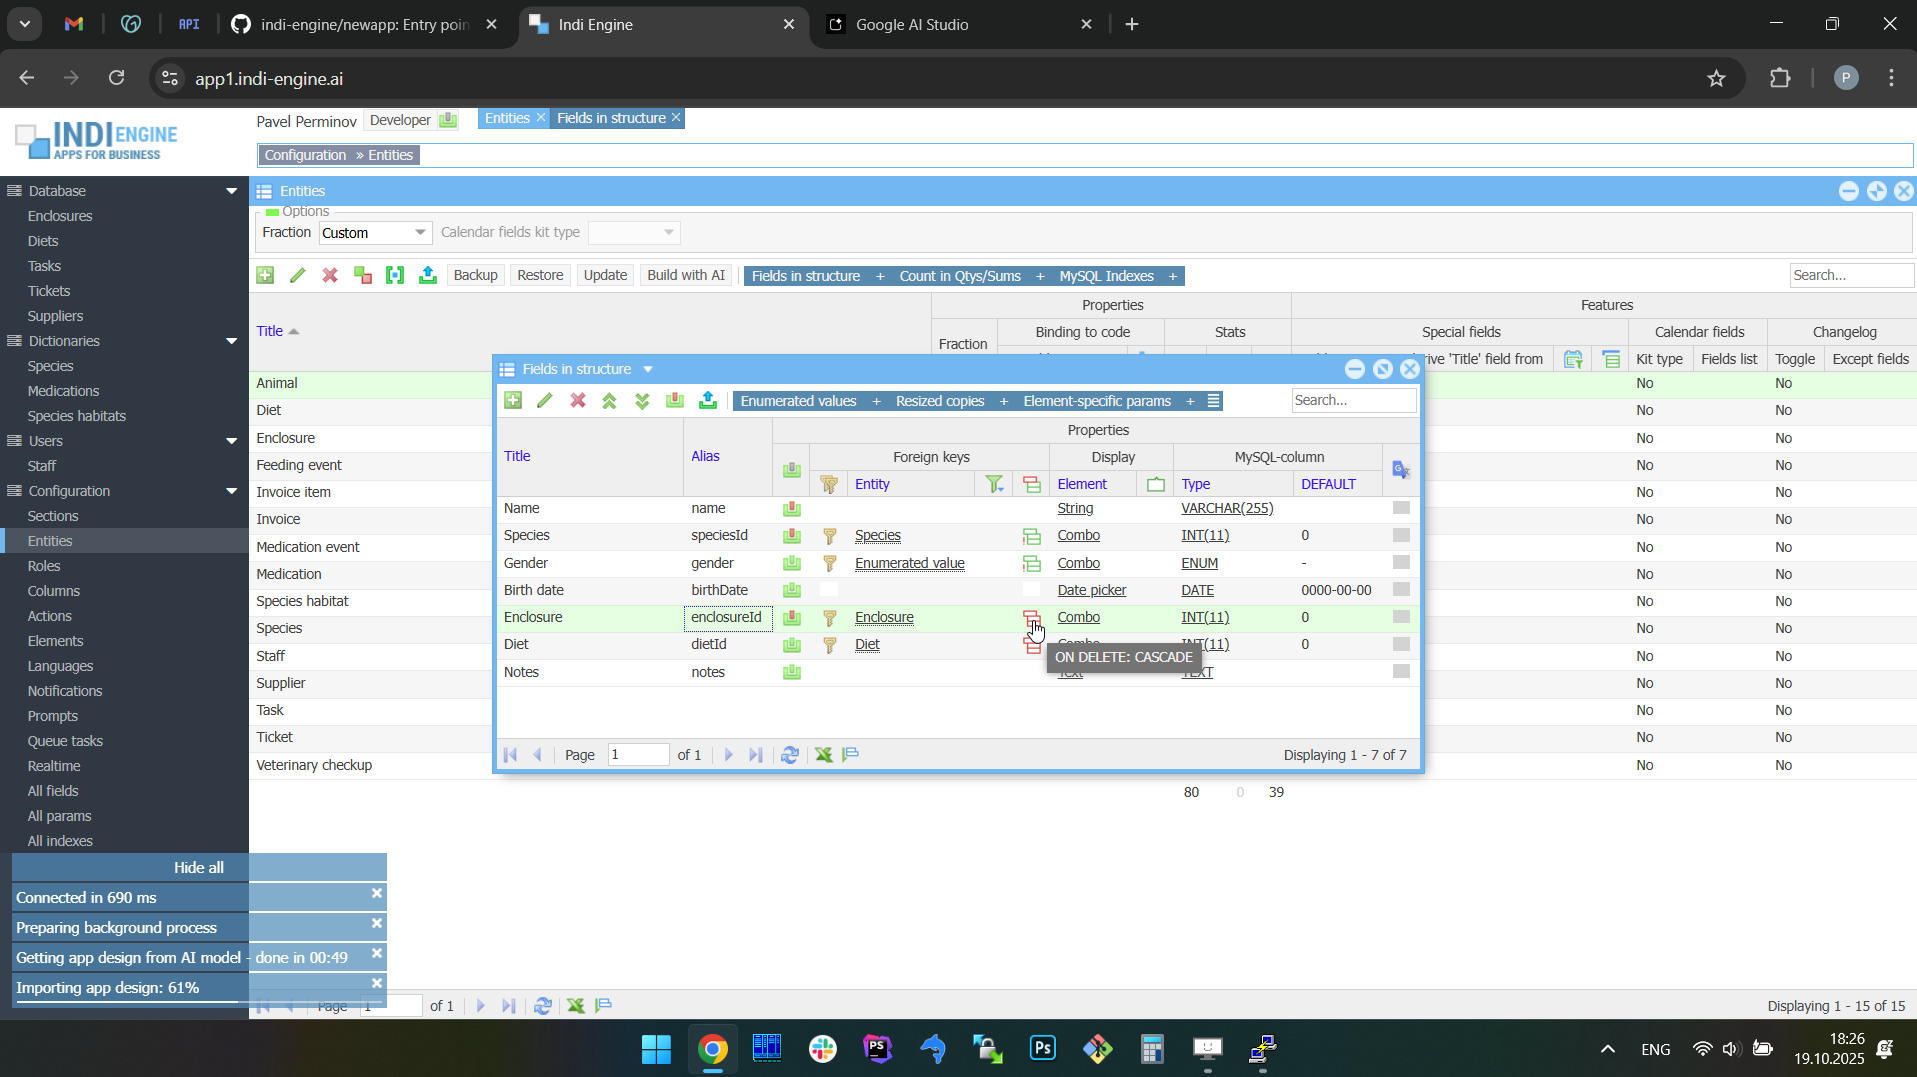Click the red delete X in Fields in structure window
1917x1077 pixels.
578,401
